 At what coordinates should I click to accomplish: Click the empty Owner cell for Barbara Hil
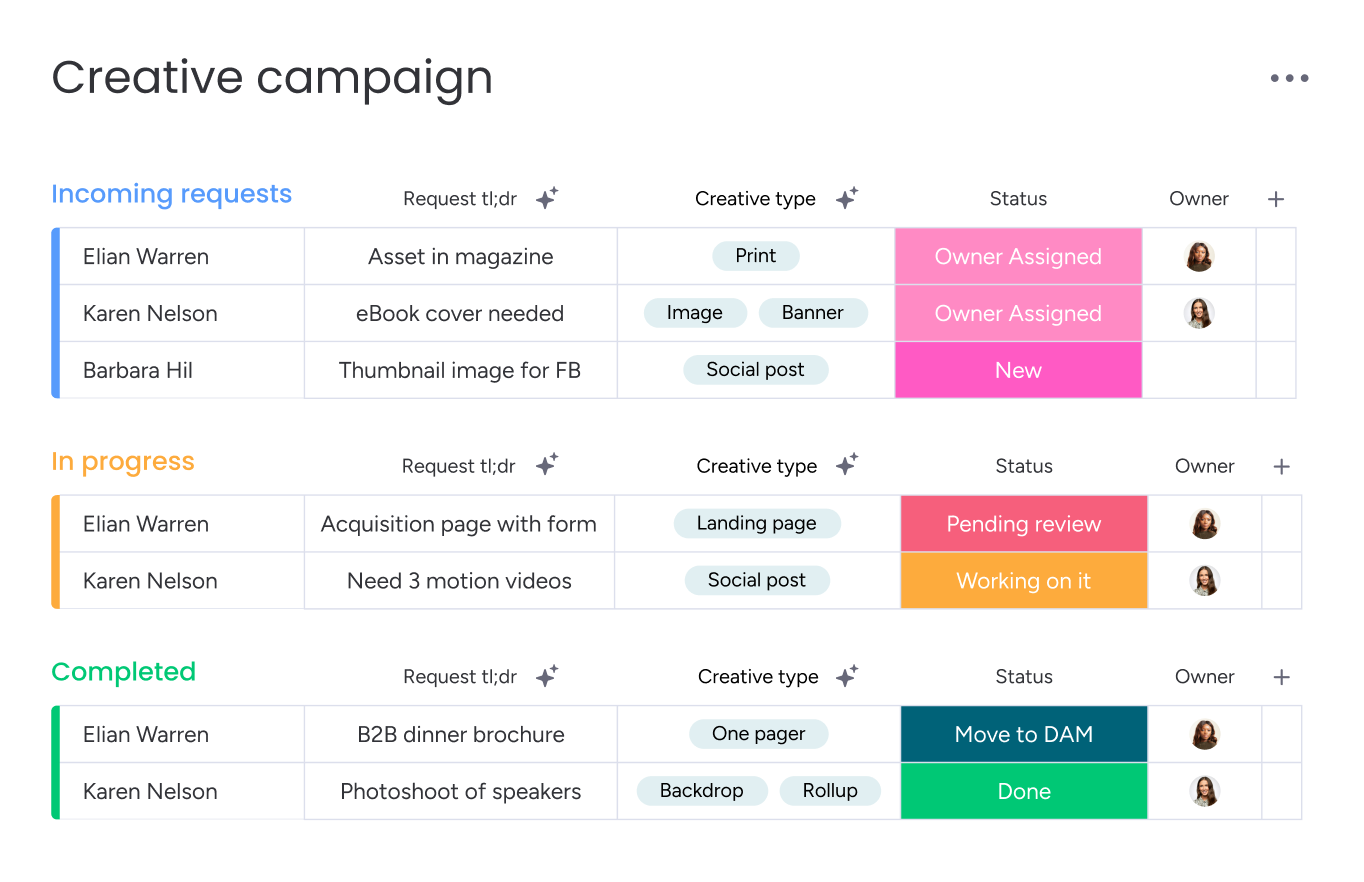click(x=1199, y=370)
